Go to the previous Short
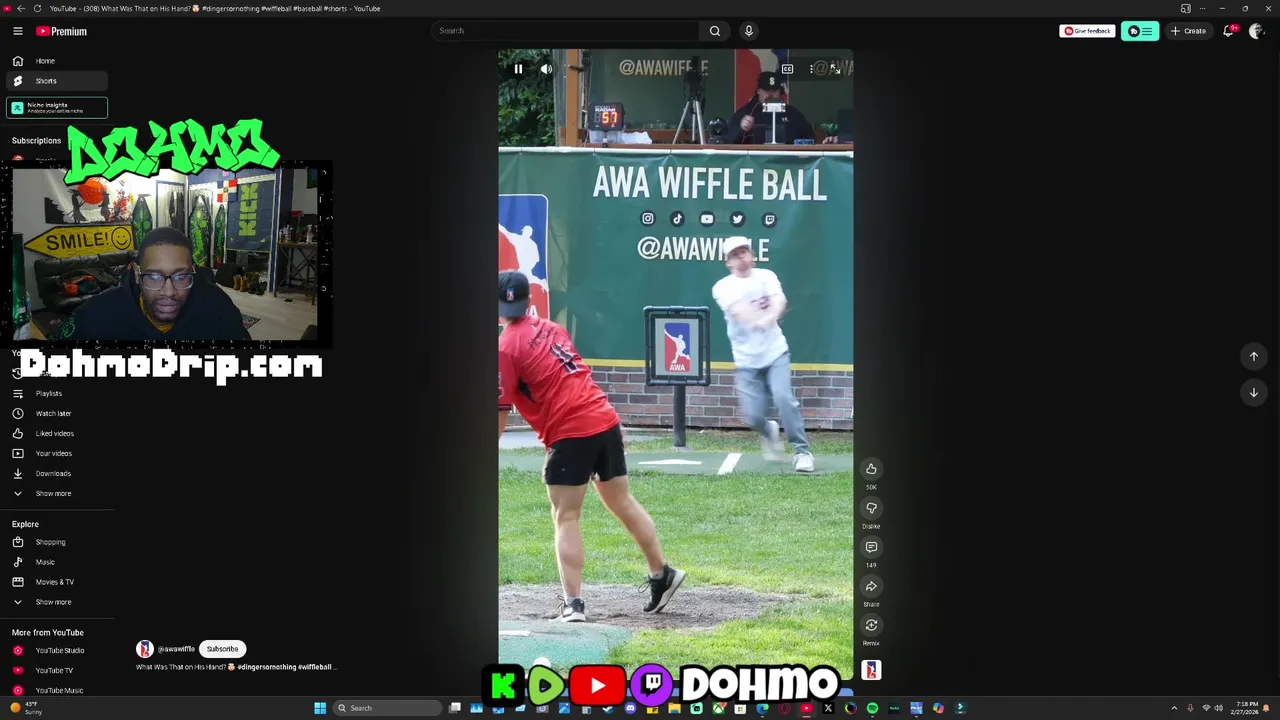Image resolution: width=1280 pixels, height=720 pixels. [1253, 357]
